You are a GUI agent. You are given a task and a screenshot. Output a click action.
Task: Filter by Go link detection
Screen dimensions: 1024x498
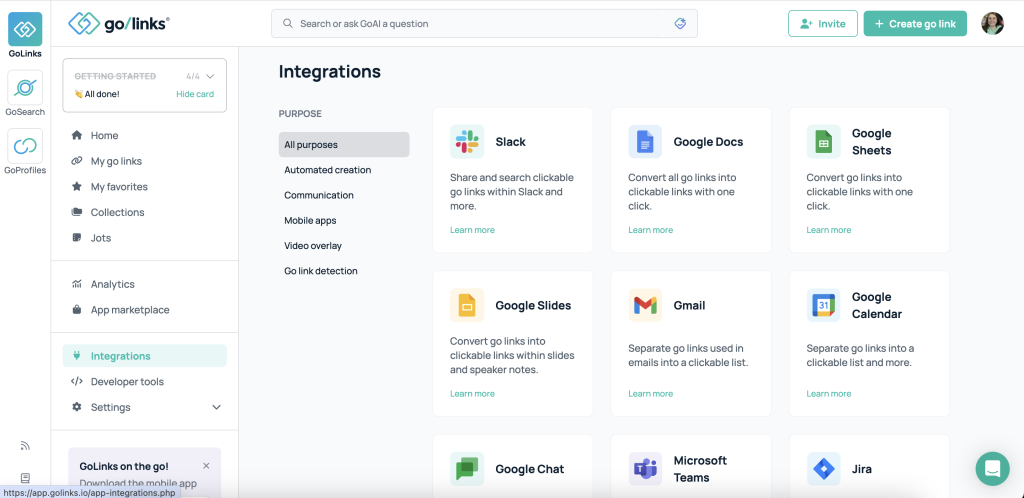(321, 271)
